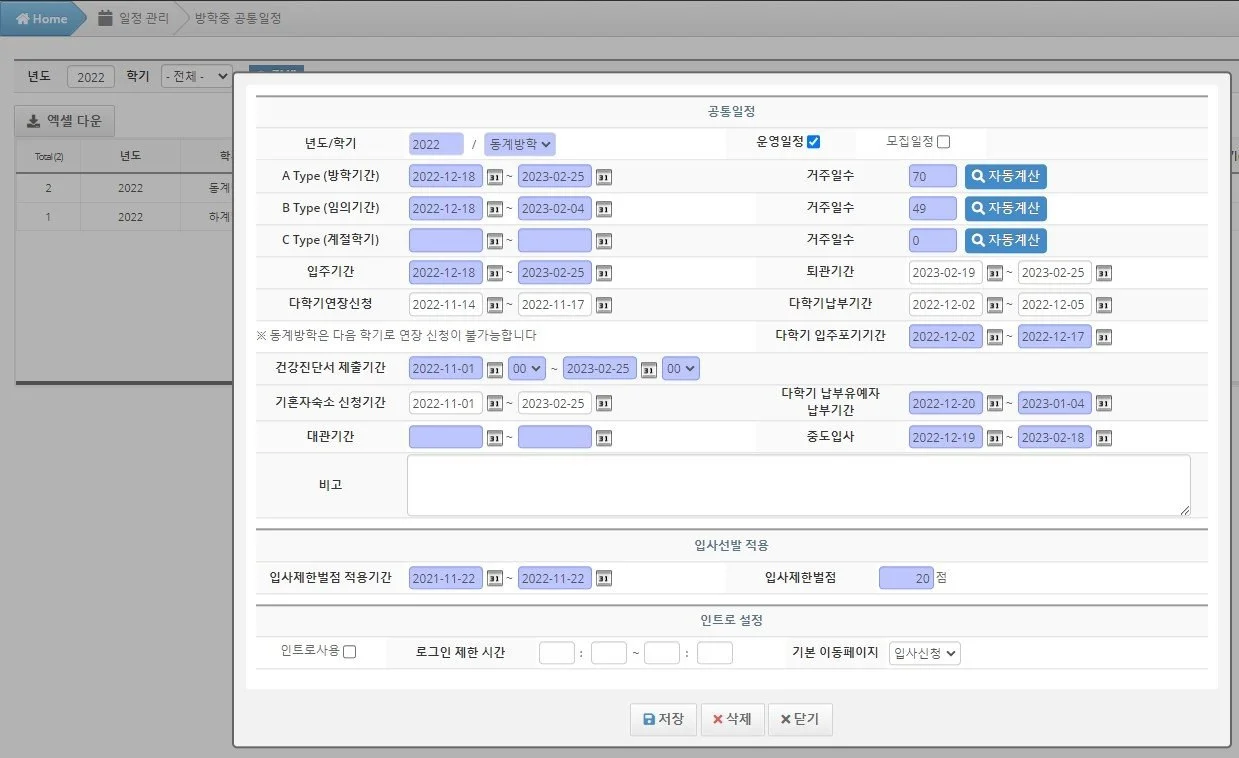Viewport: 1239px width, 758px height.
Task: Open the 동계방학 semester dropdown
Action: (520, 144)
